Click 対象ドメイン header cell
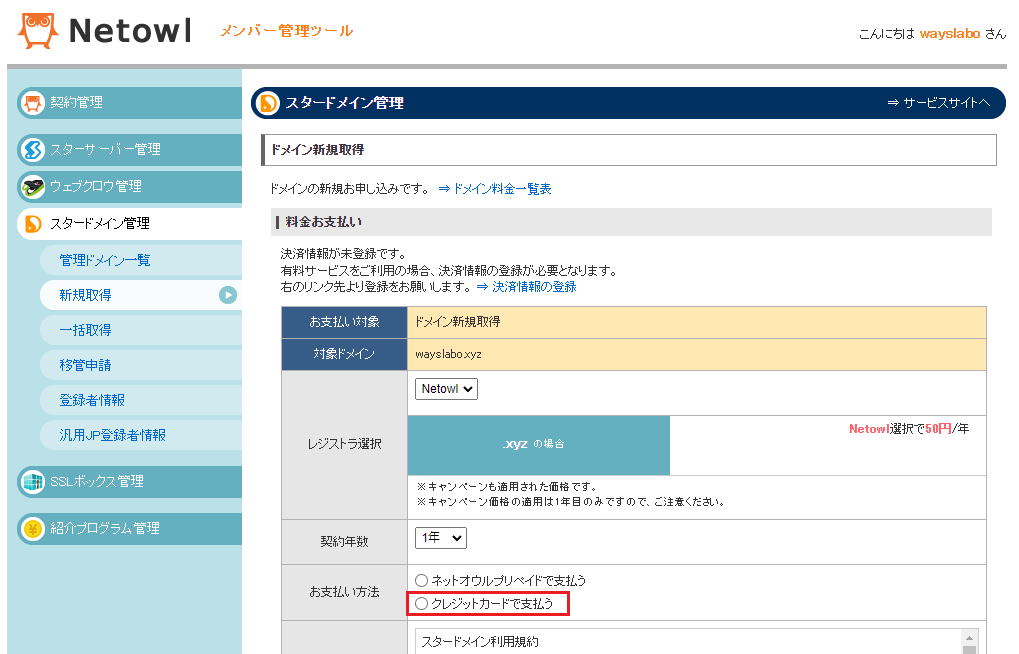This screenshot has width=1019, height=654. point(344,354)
